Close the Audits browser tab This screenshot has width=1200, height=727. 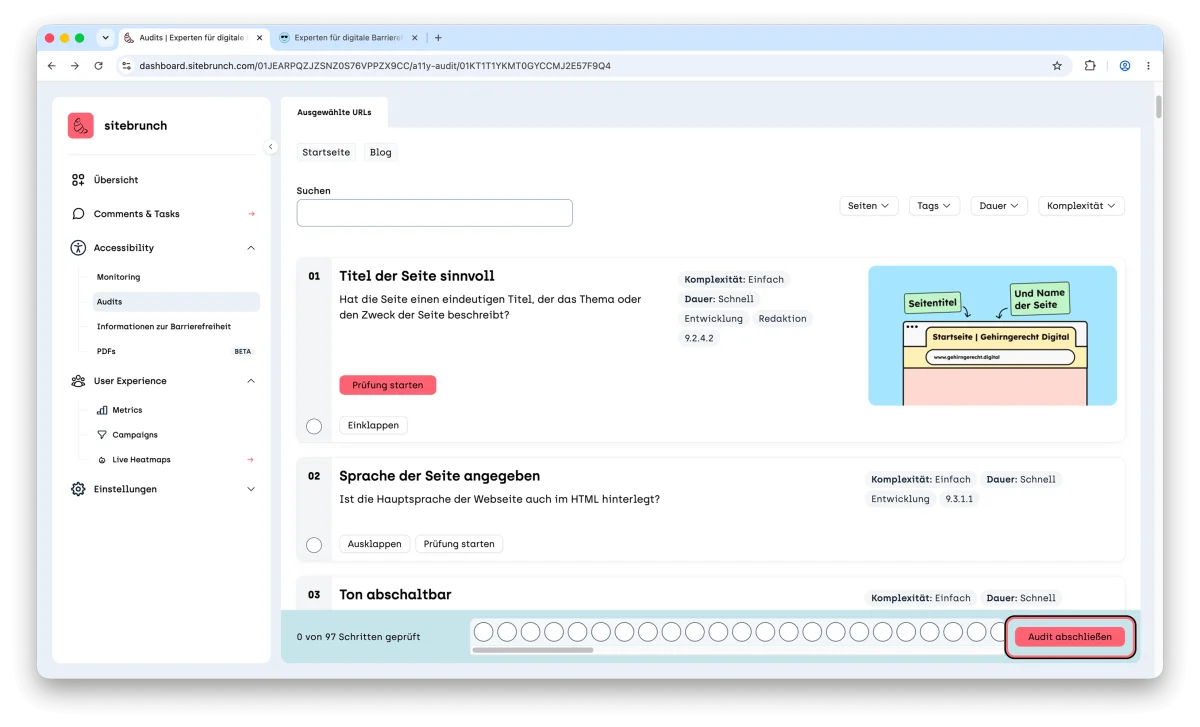pos(260,38)
